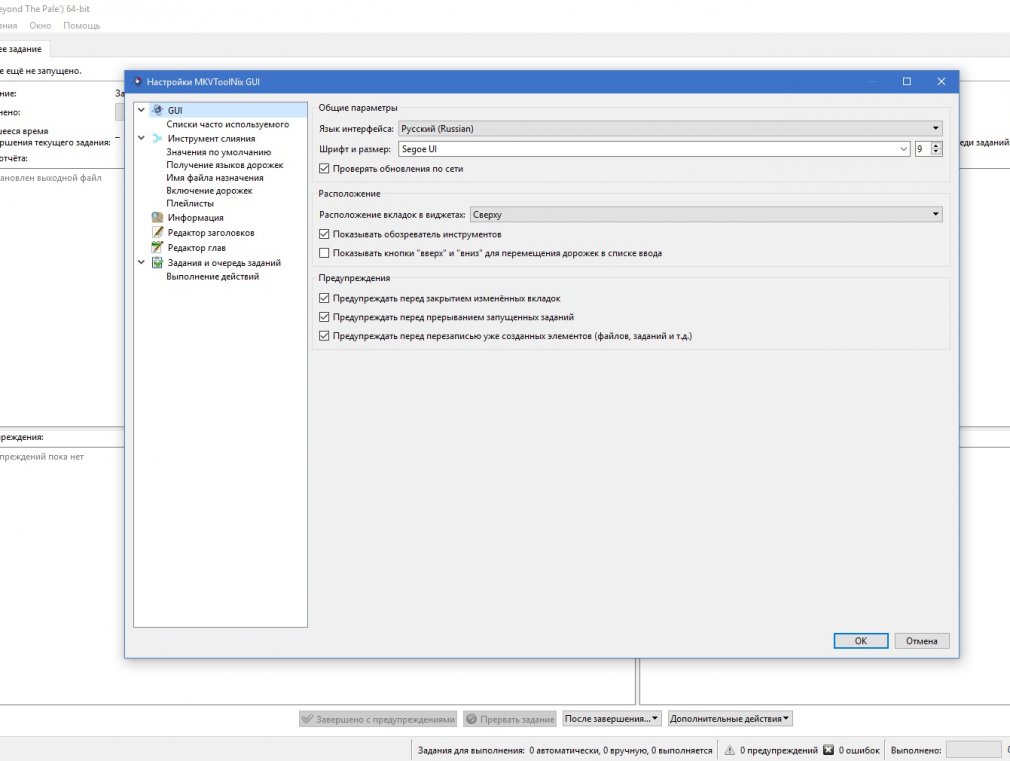Click the Задания и очередь заданий icon
This screenshot has width=1010, height=761.
tap(157, 262)
